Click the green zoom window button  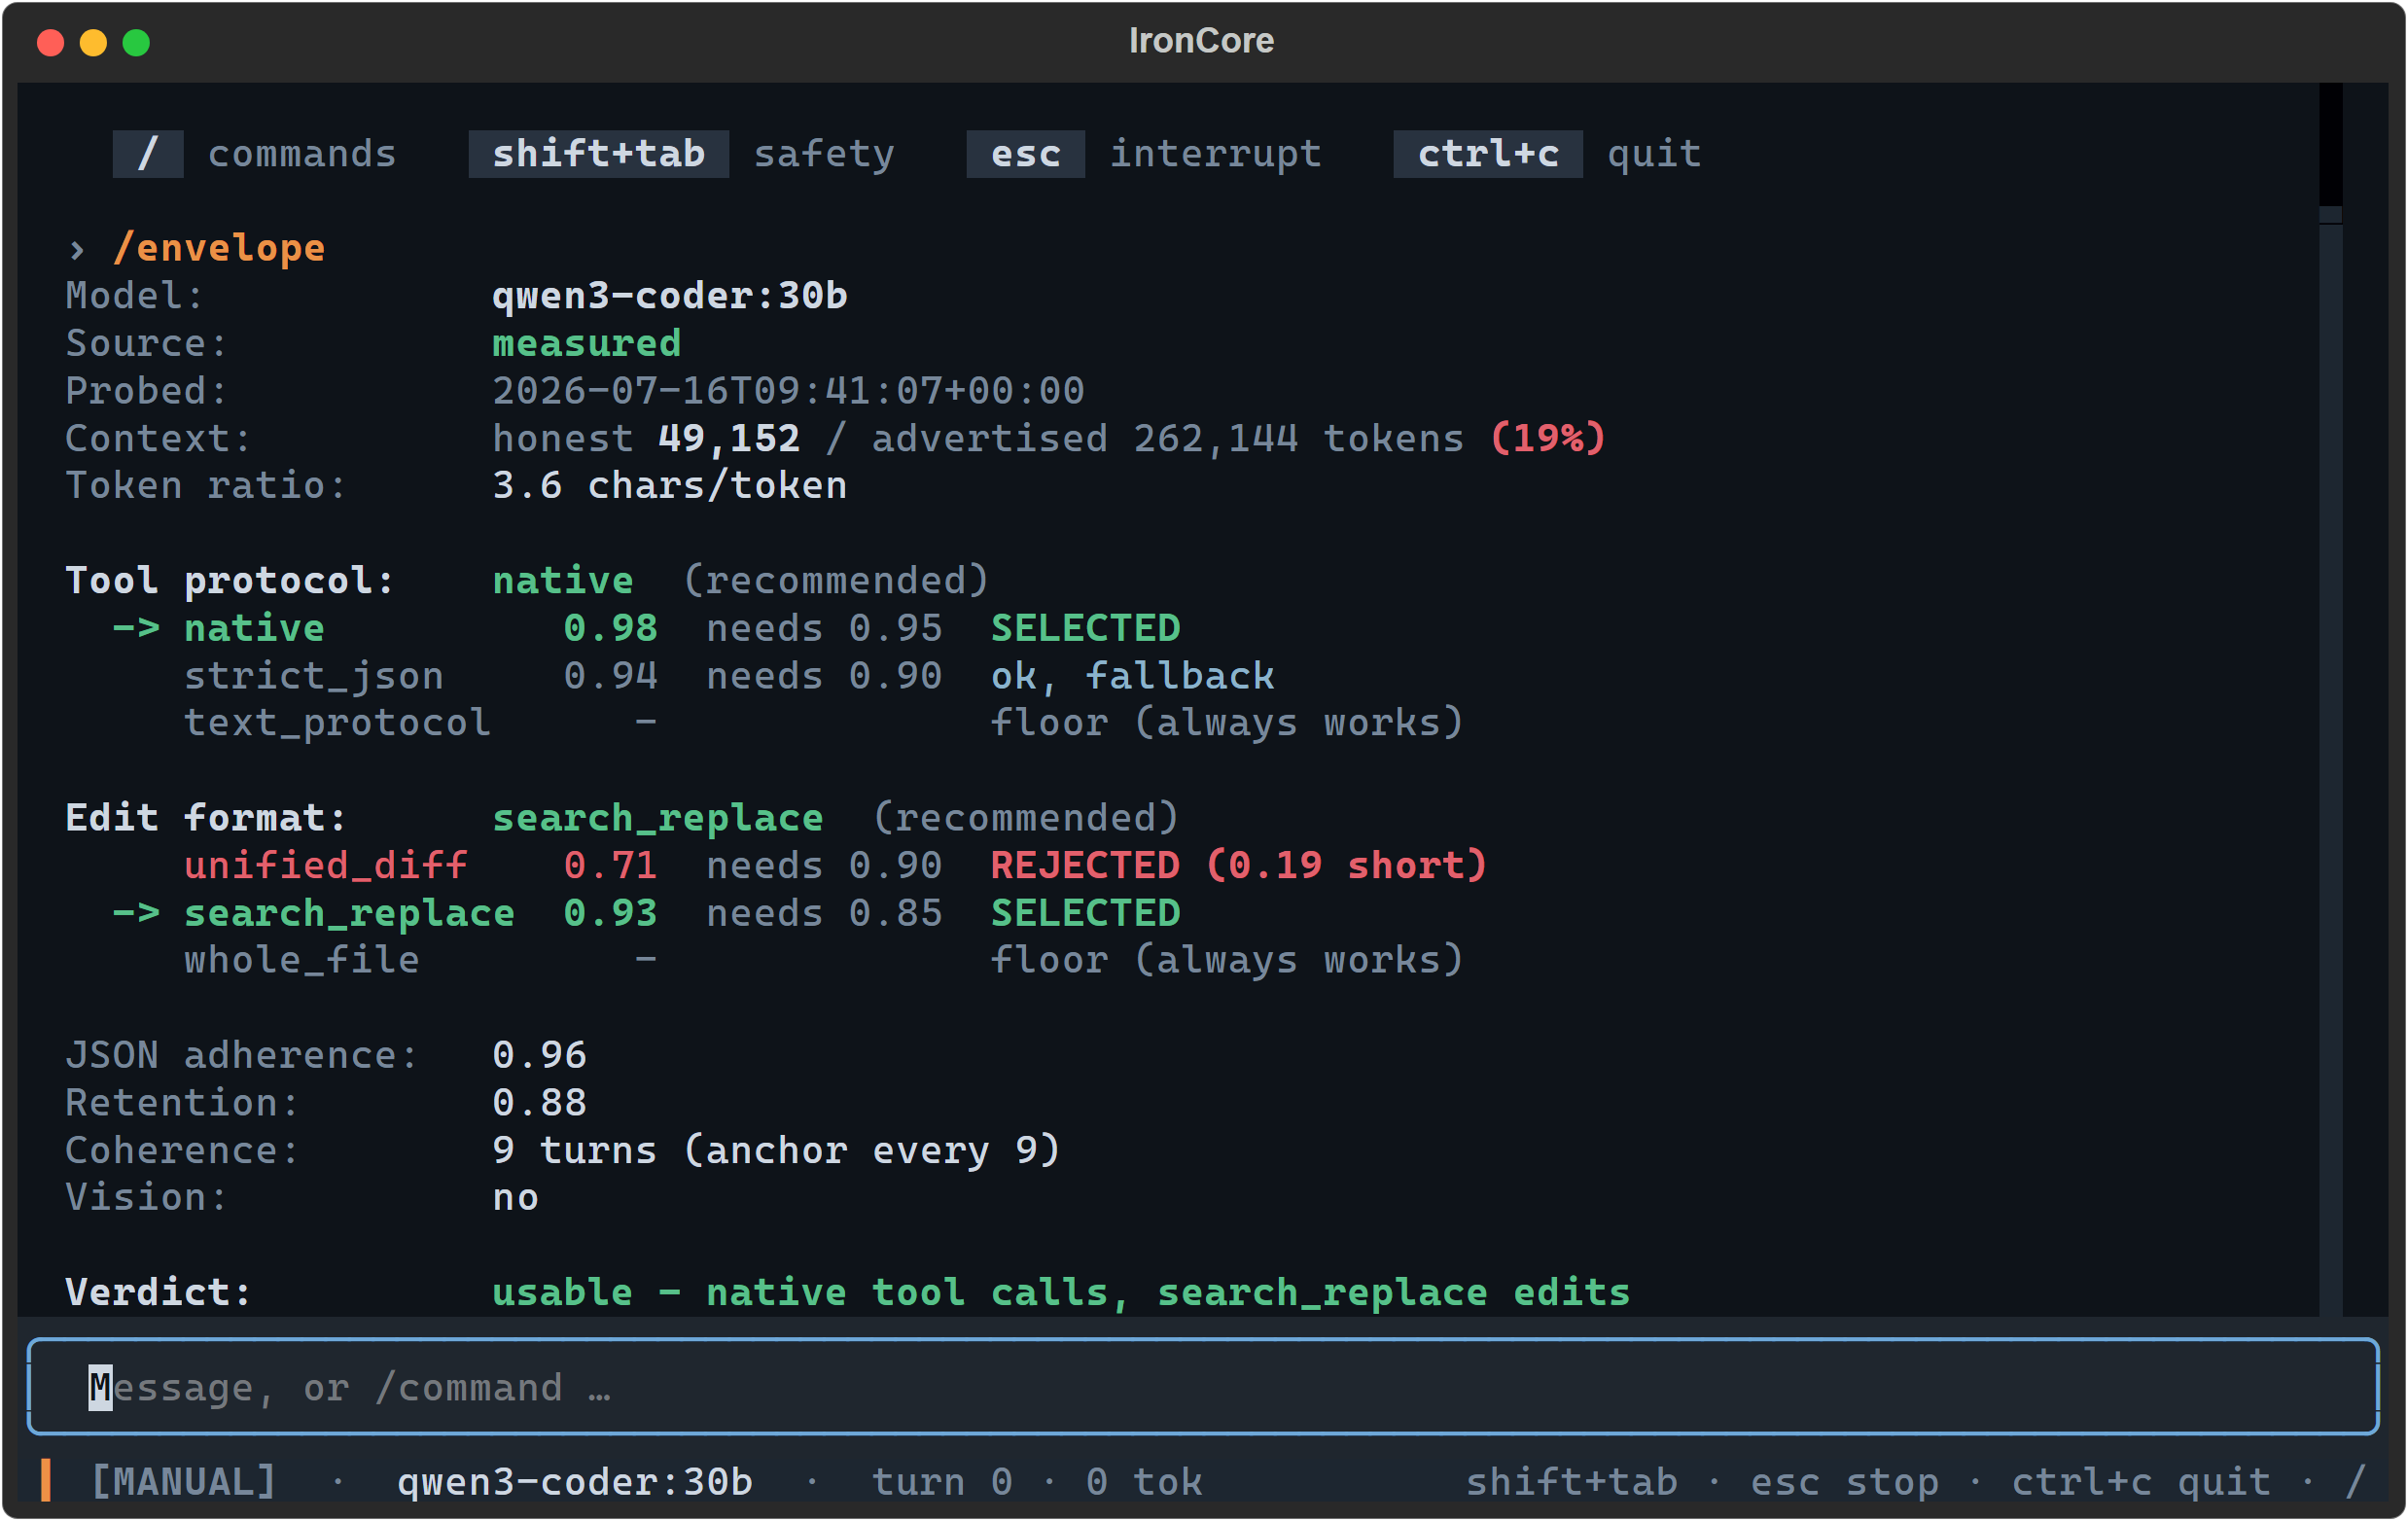136,43
